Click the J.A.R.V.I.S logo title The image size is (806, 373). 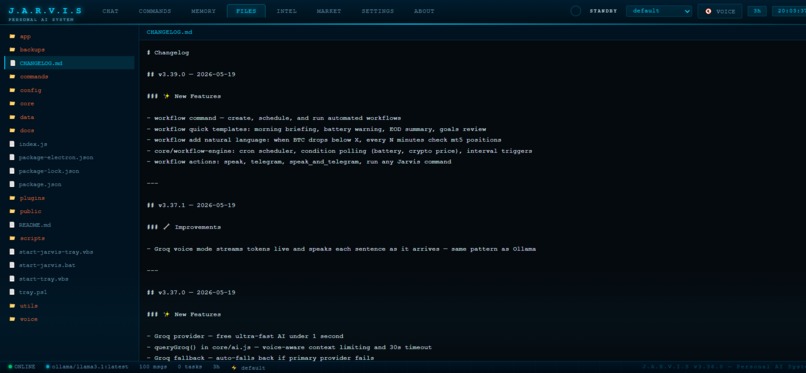(45, 10)
